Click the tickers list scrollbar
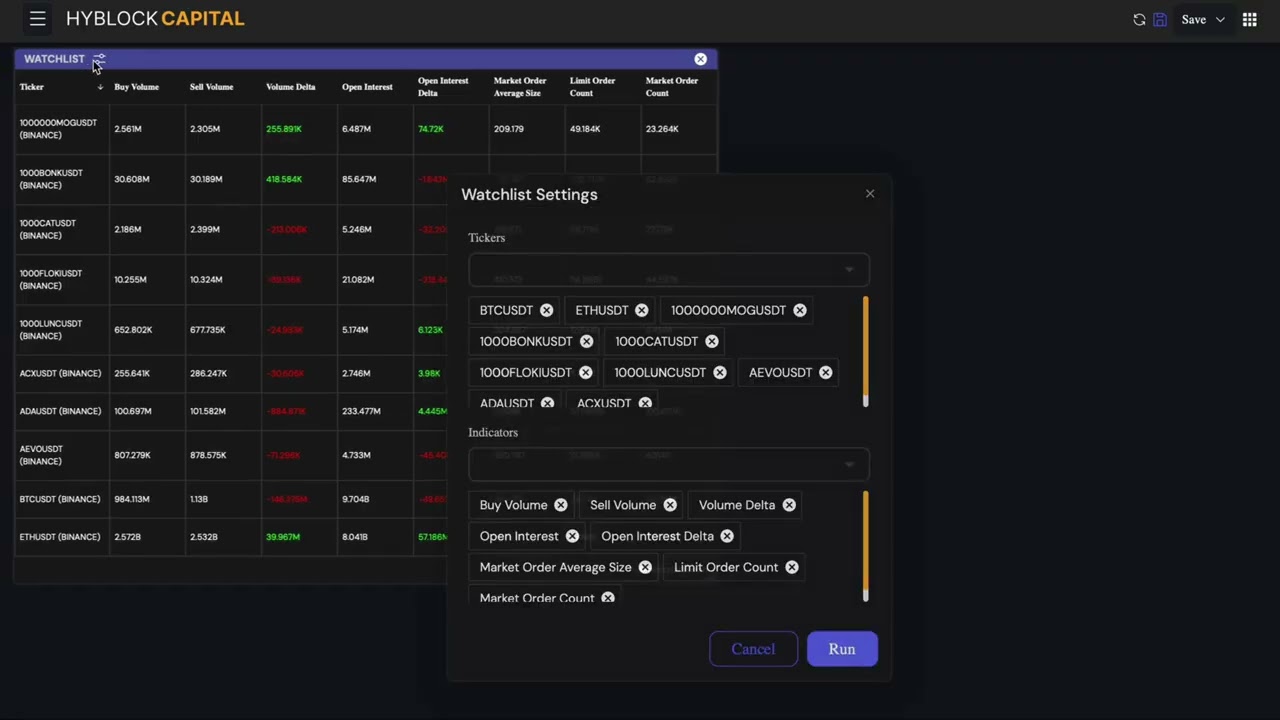This screenshot has width=1280, height=720. pos(865,351)
